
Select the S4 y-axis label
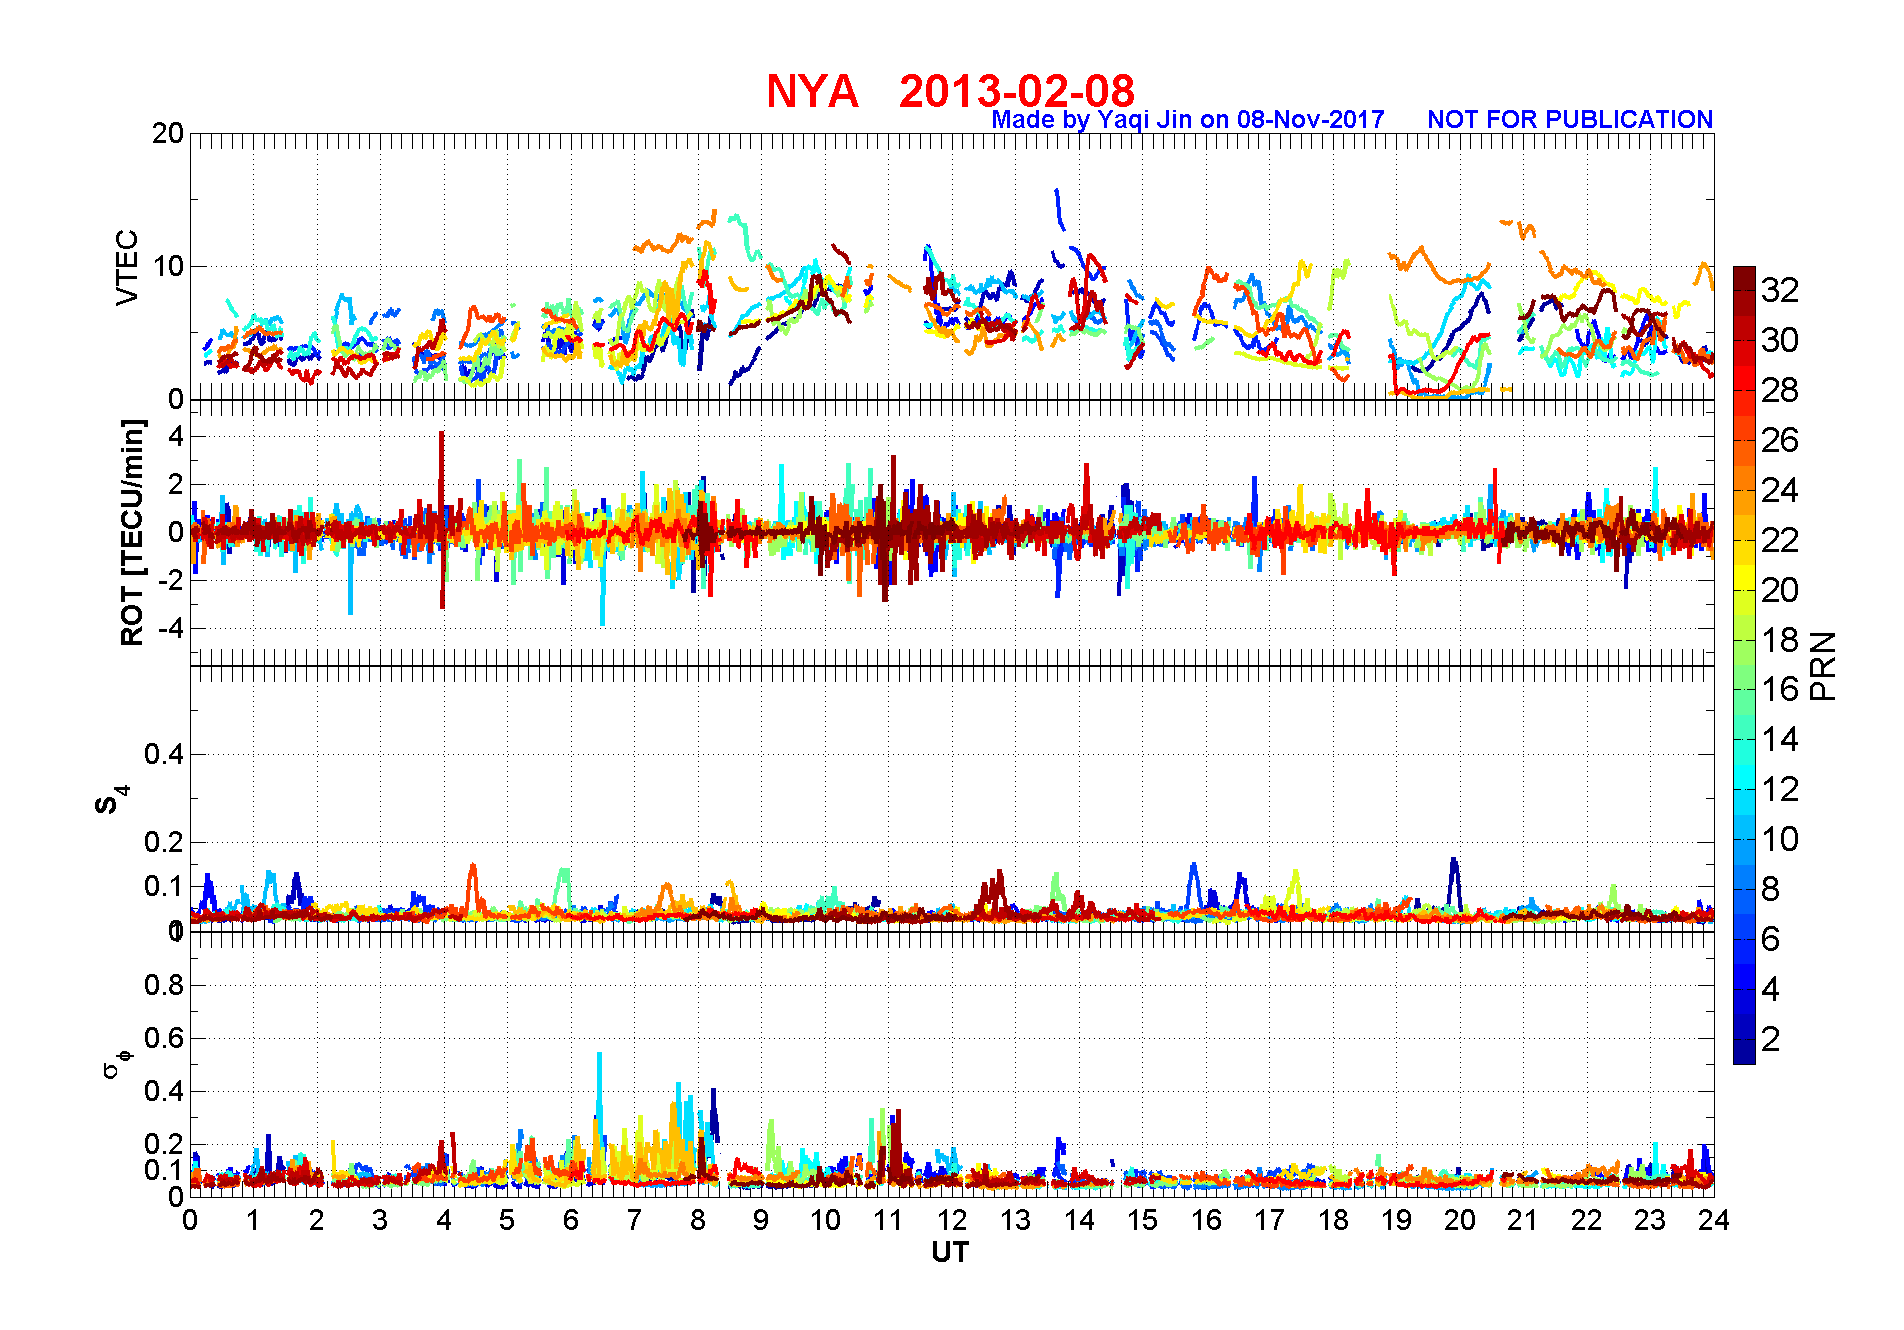click(111, 800)
